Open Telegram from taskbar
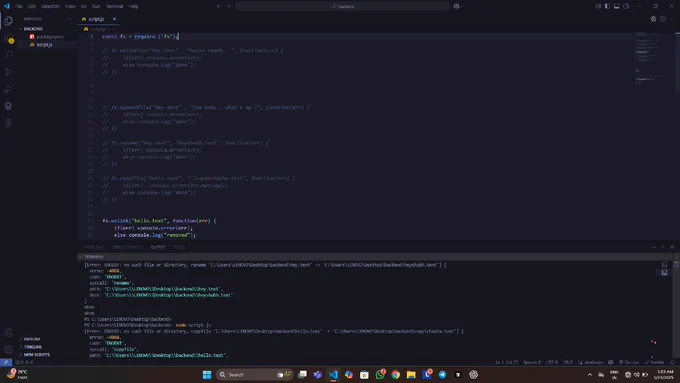680x383 pixels. click(x=442, y=375)
